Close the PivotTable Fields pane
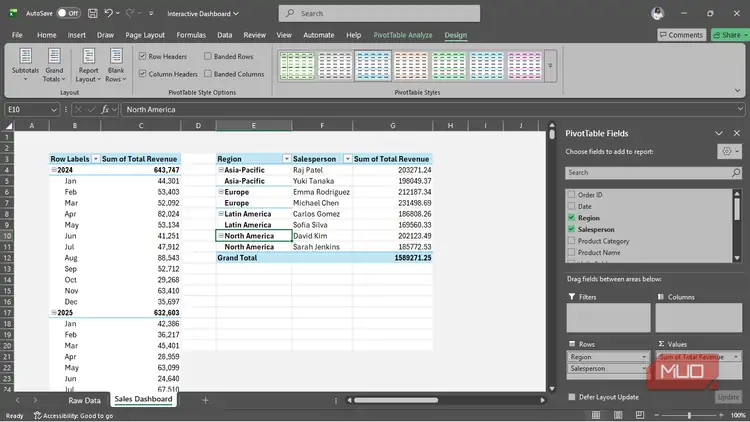The height and width of the screenshot is (422, 750). pyautogui.click(x=737, y=133)
